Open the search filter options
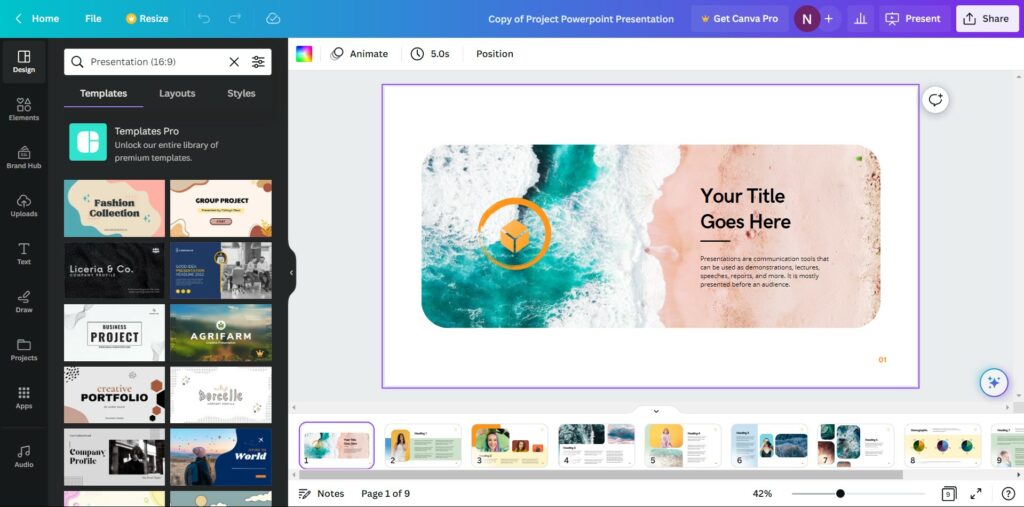Viewport: 1024px width, 507px height. (x=258, y=62)
